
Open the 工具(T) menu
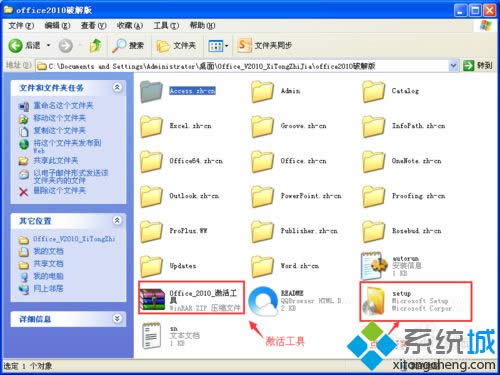[x=166, y=25]
